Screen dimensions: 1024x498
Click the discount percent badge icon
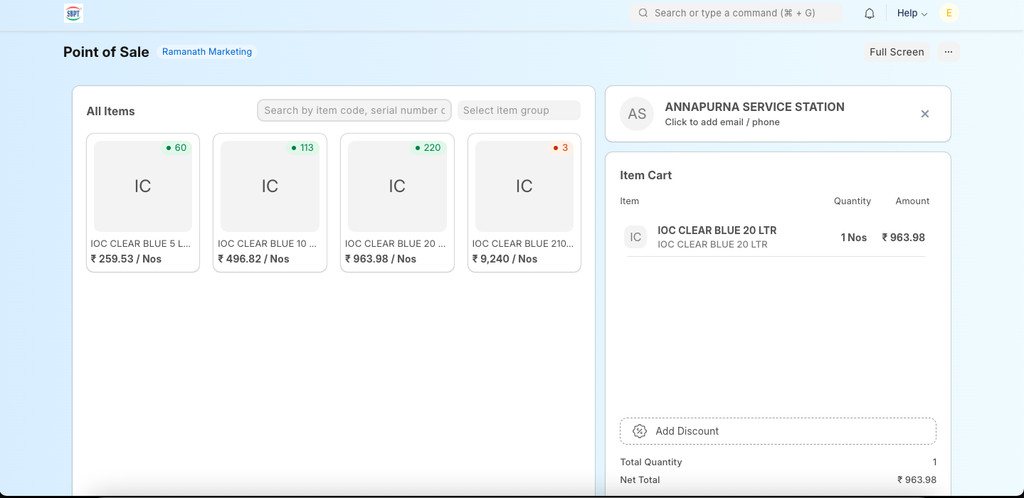[x=640, y=431]
